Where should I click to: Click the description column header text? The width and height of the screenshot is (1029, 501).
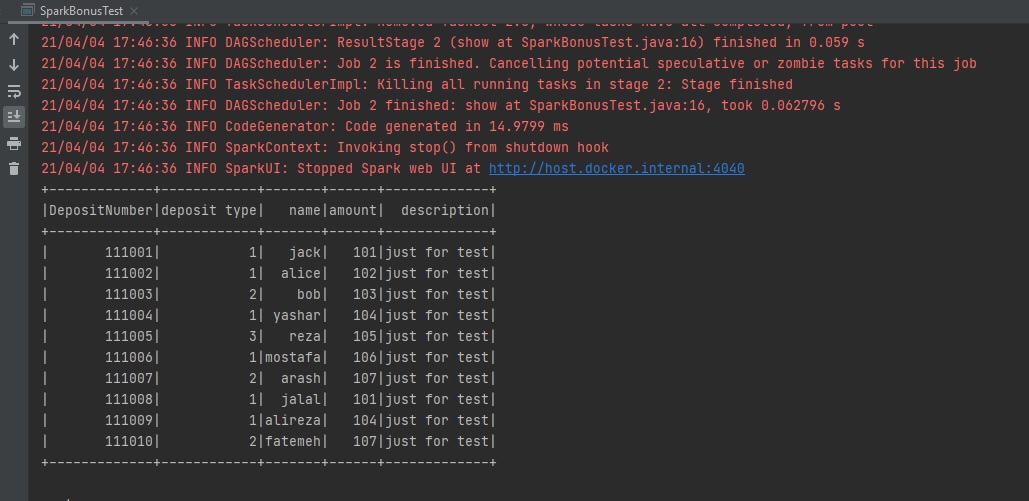[443, 210]
